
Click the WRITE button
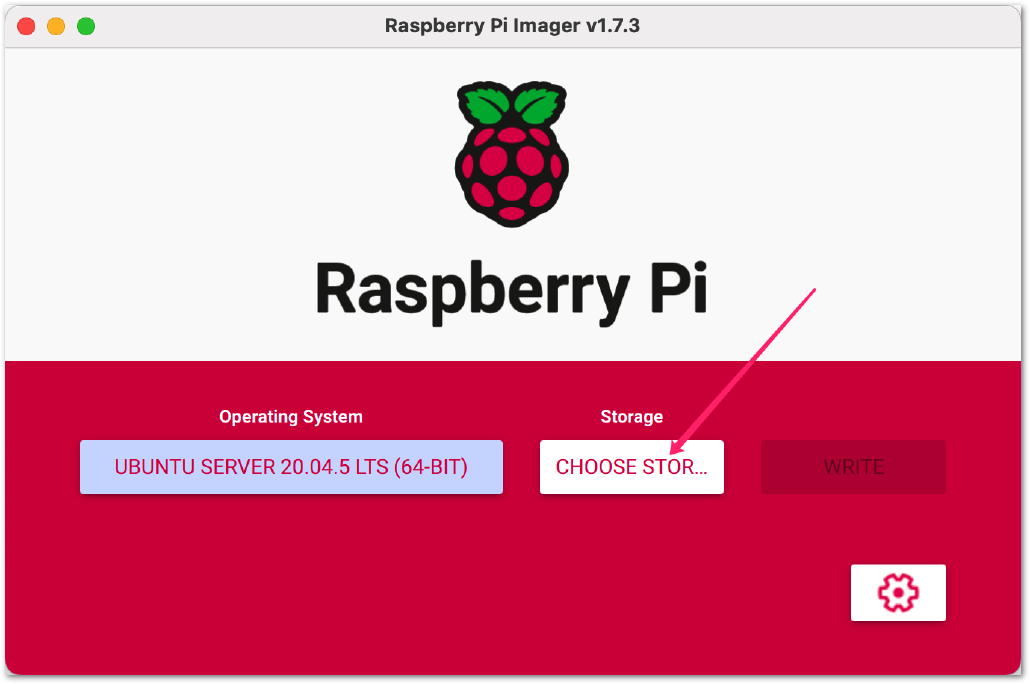[853, 467]
